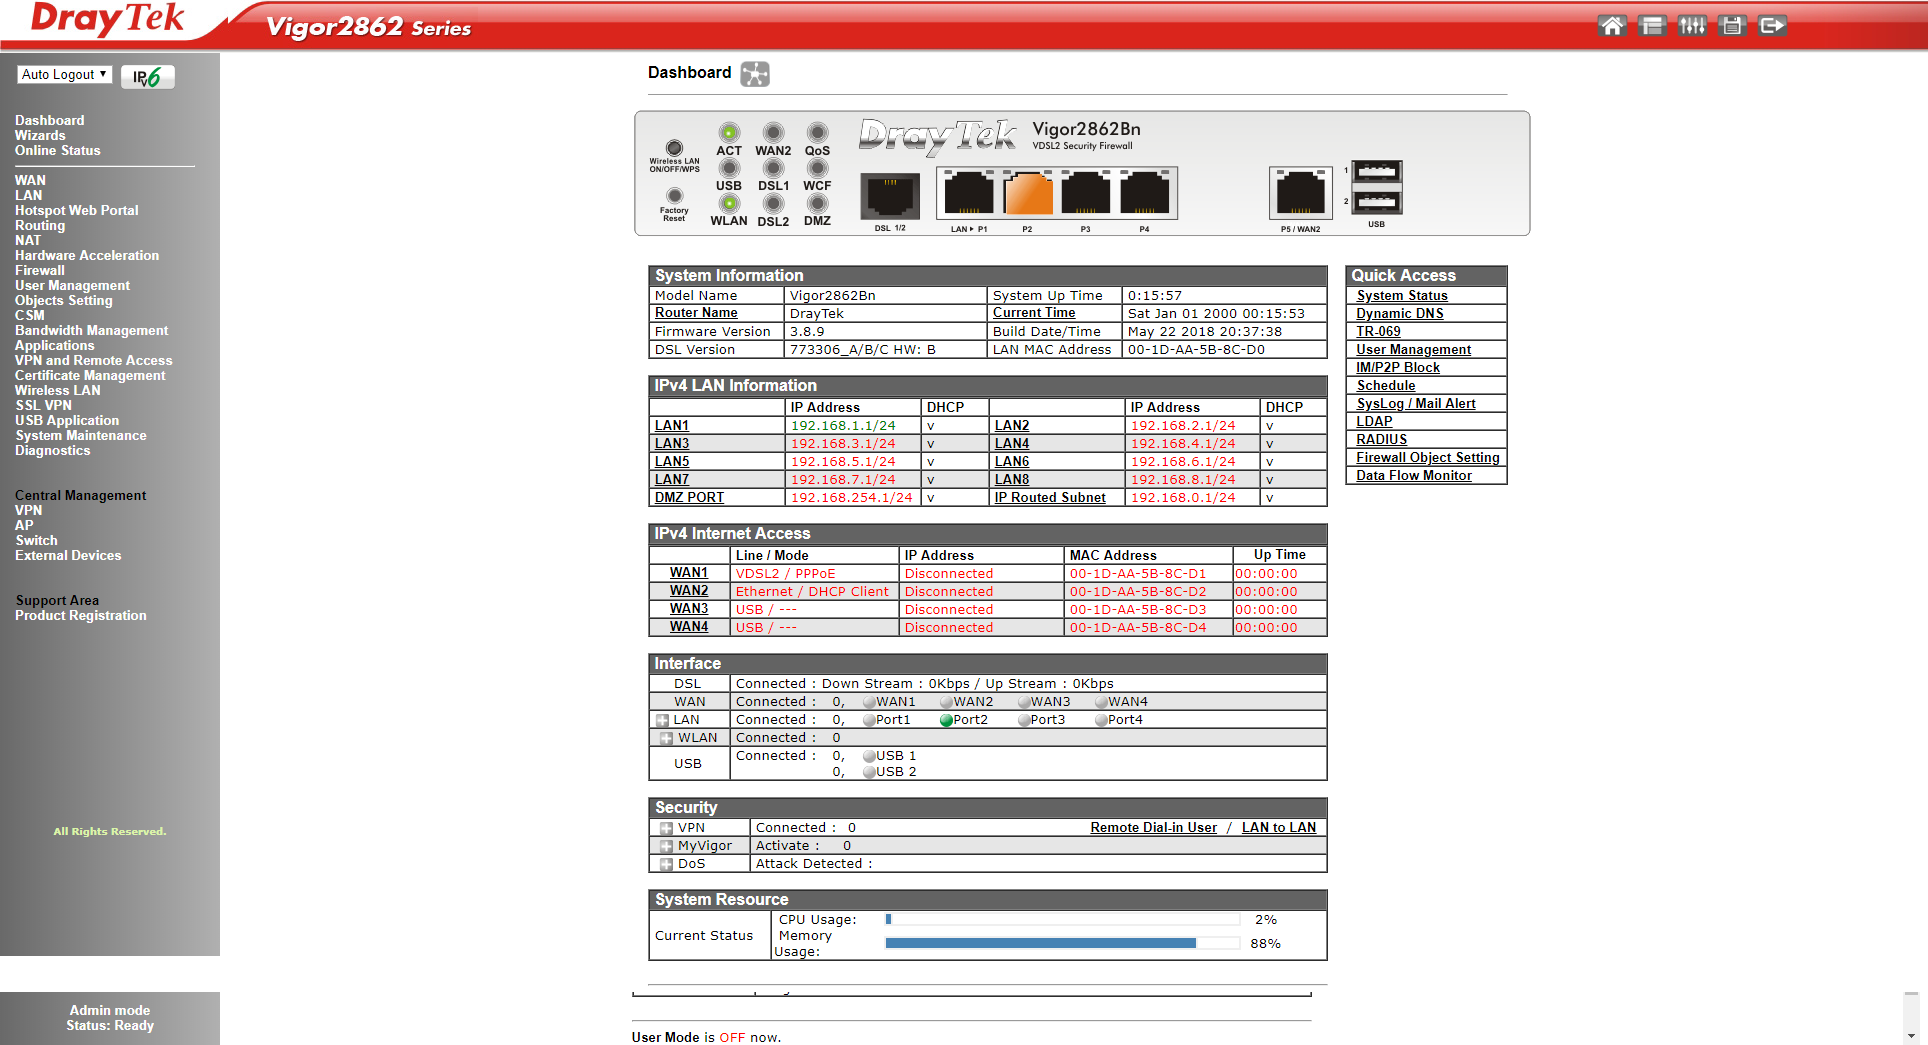Click the WAN4 status indicator in Interface
The image size is (1928, 1045).
point(1101,702)
